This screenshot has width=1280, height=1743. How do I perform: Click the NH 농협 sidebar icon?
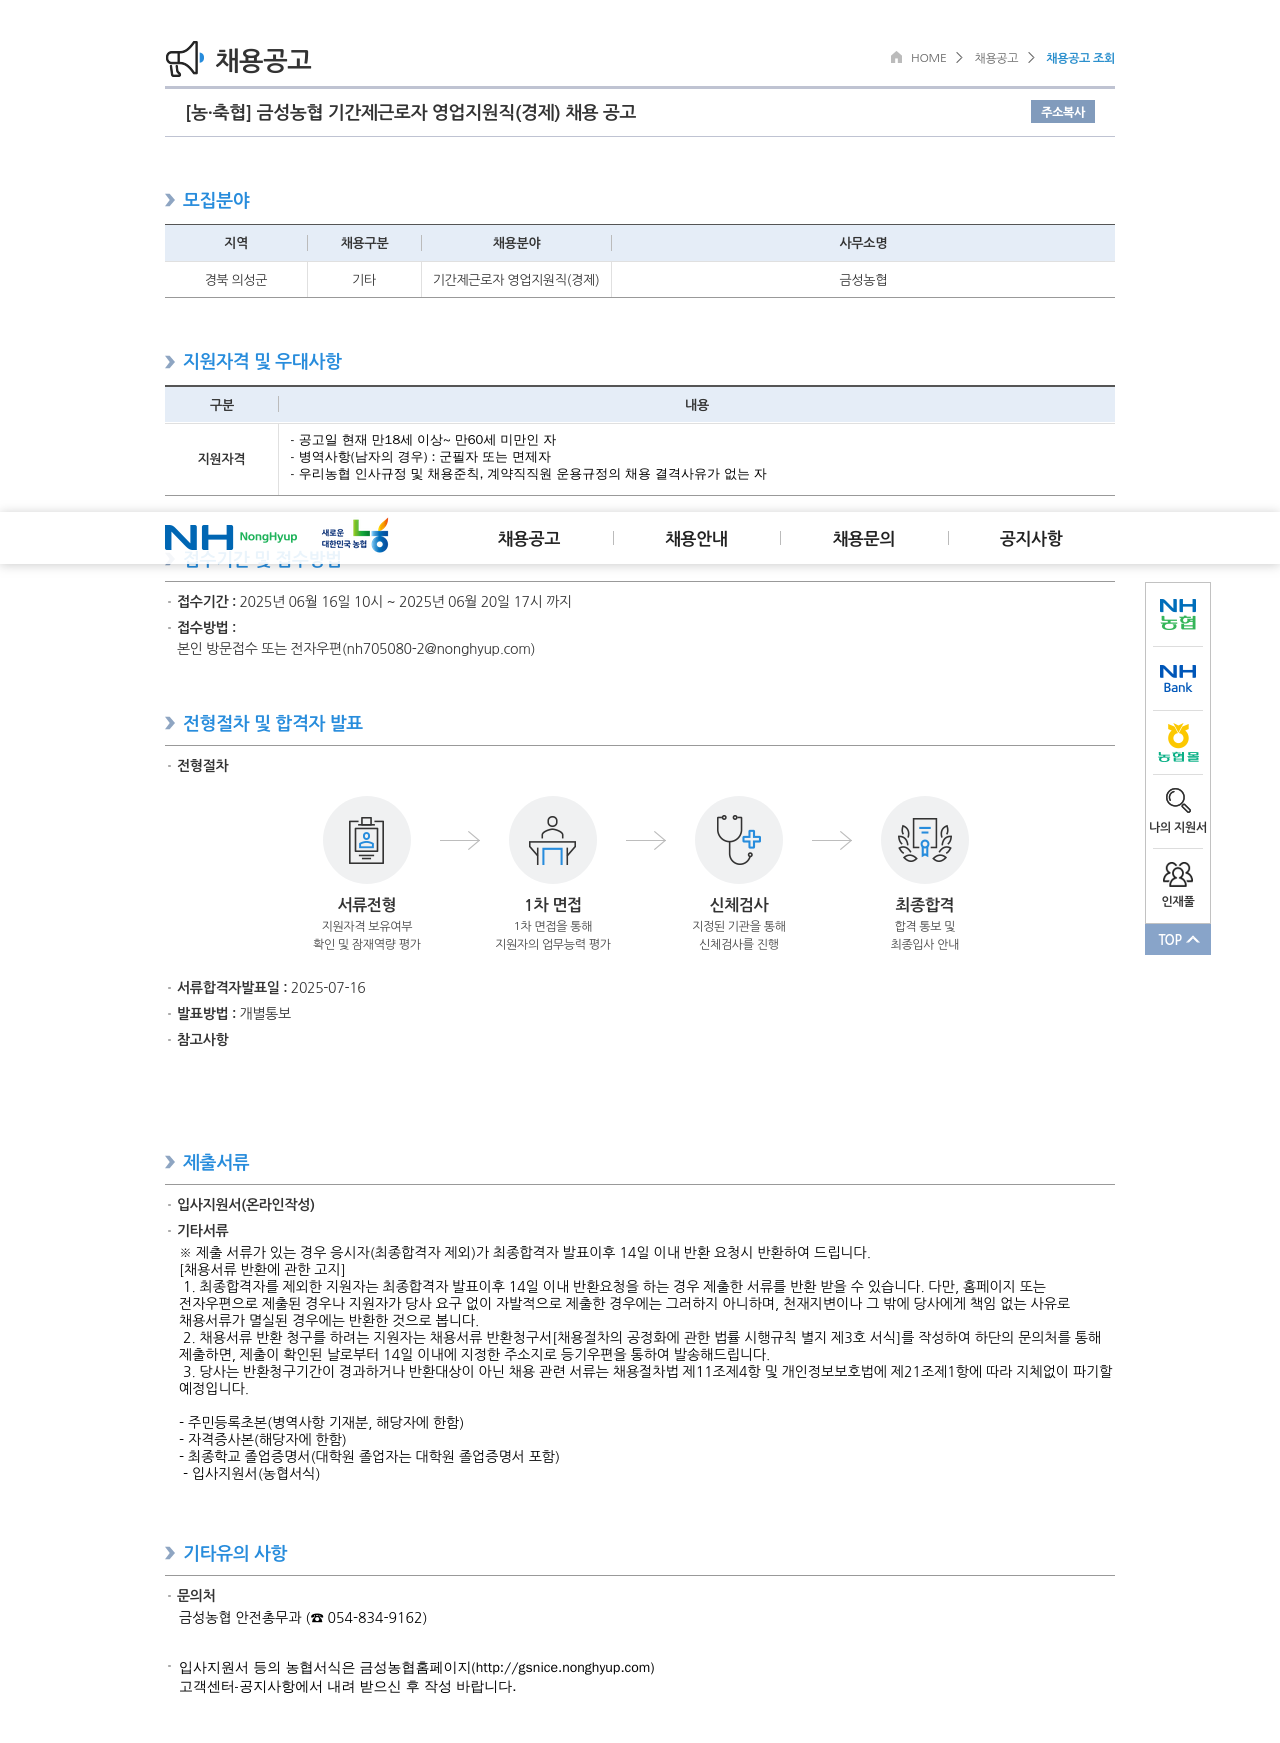tap(1178, 614)
